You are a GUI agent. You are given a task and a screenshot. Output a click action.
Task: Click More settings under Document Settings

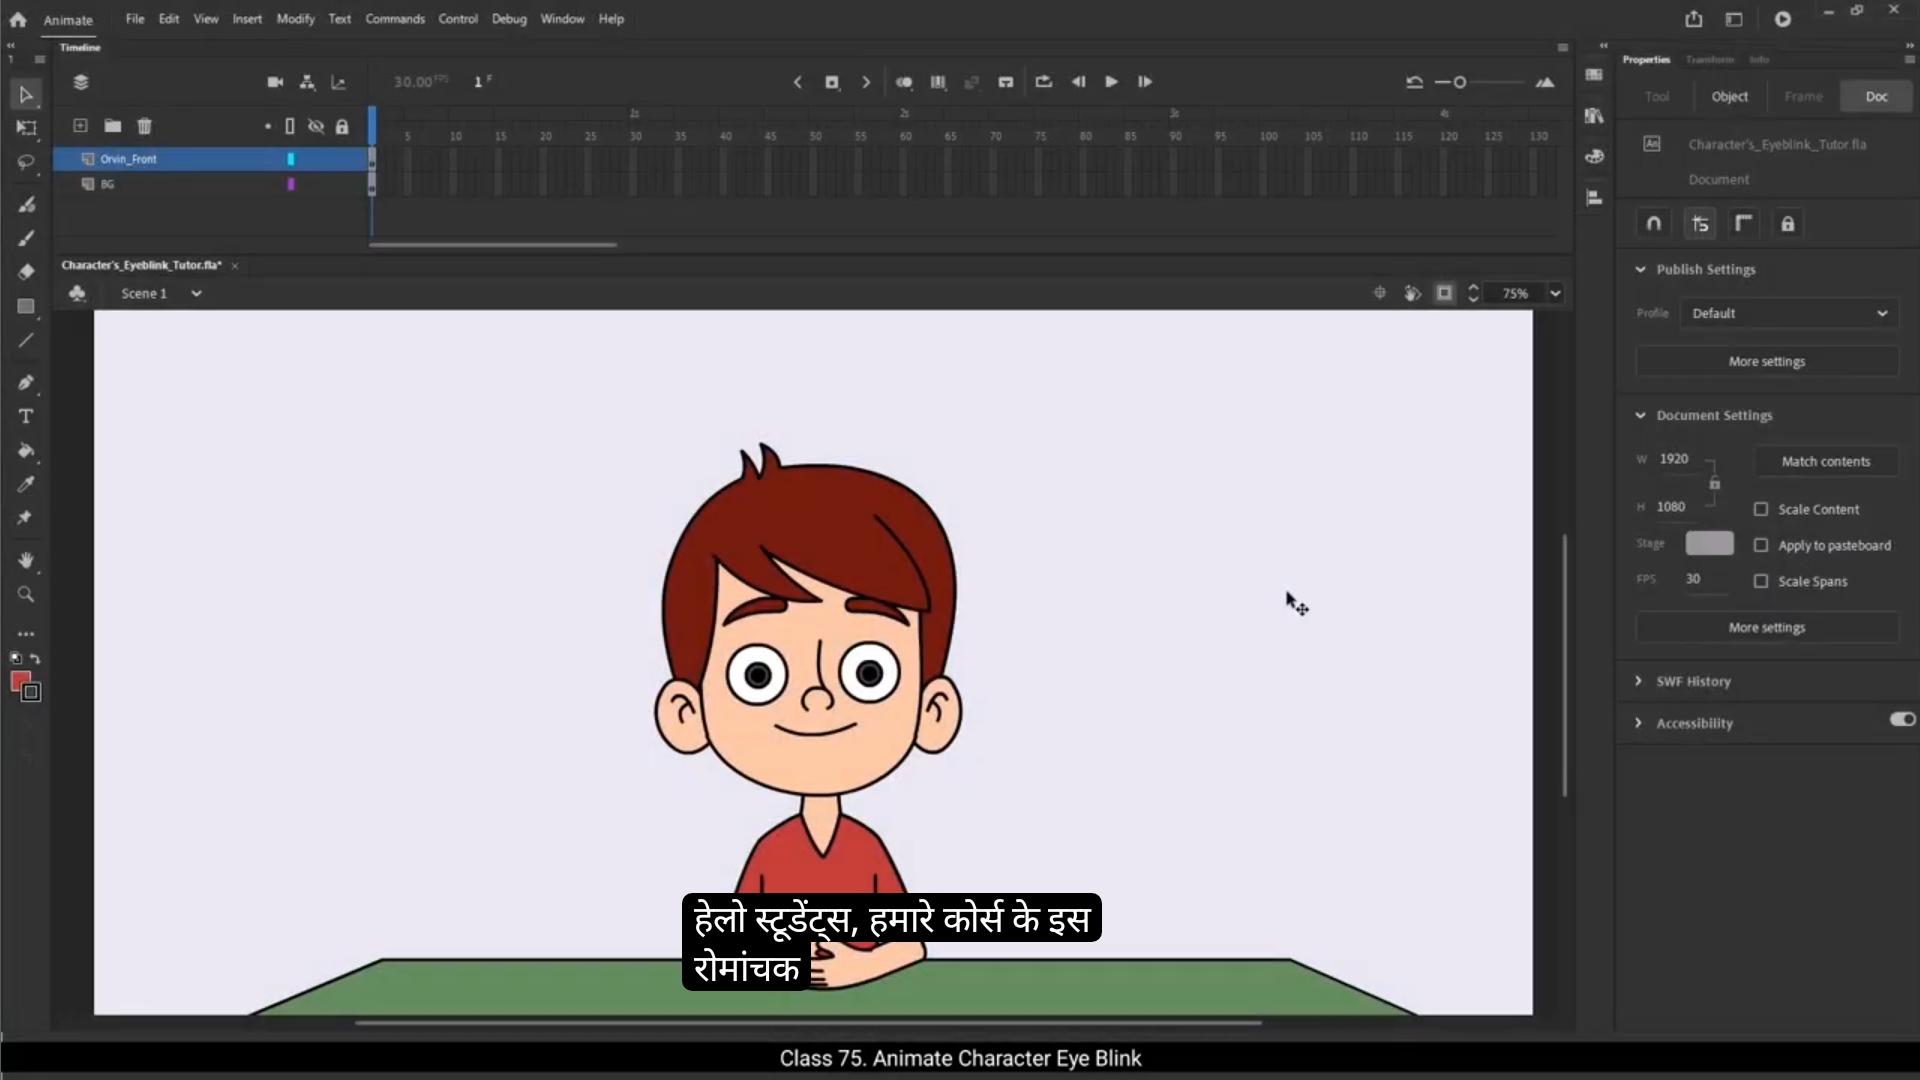pyautogui.click(x=1767, y=627)
